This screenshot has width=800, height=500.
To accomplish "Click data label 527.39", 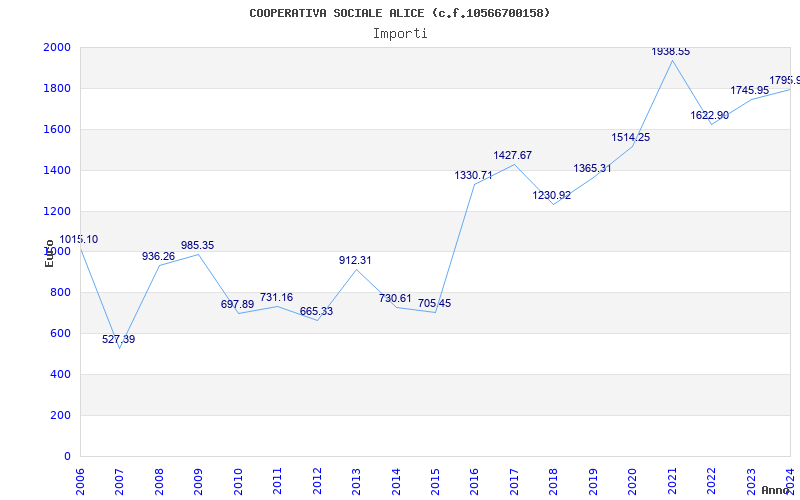I will (118, 339).
